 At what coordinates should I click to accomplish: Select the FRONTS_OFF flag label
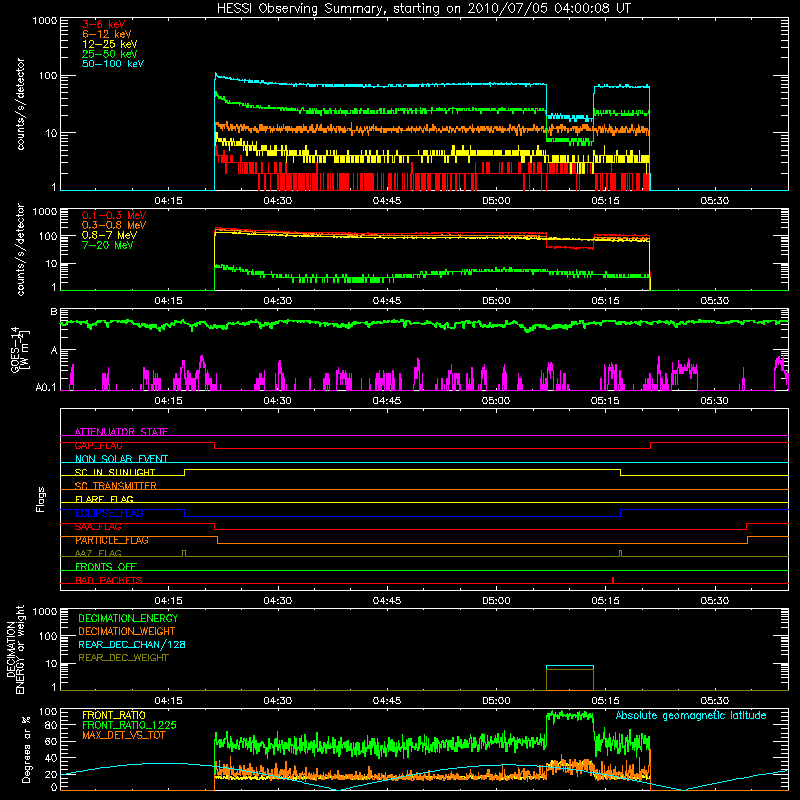click(106, 567)
